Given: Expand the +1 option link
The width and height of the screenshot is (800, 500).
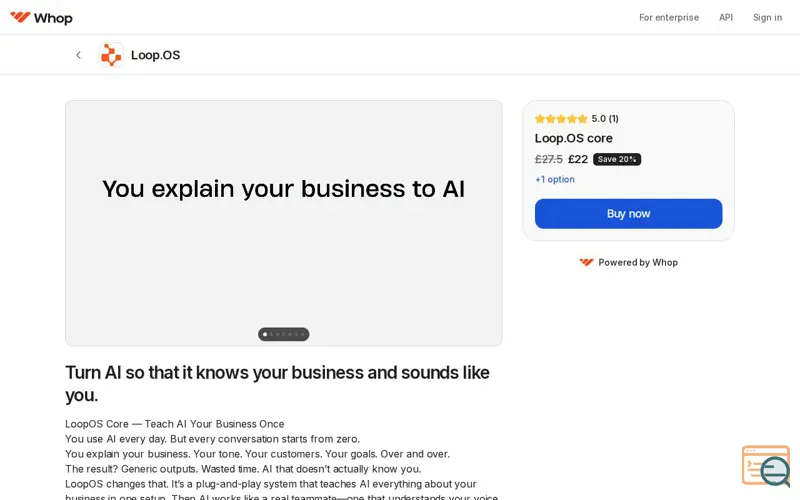Looking at the screenshot, I should point(555,180).
